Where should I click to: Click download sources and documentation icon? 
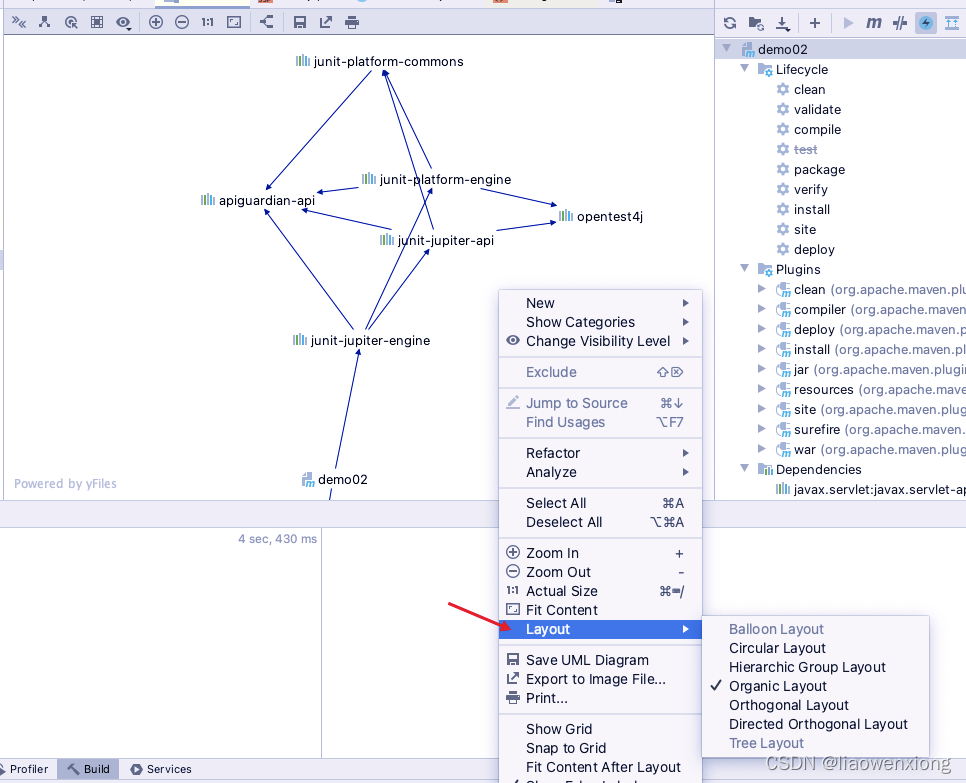click(x=782, y=23)
